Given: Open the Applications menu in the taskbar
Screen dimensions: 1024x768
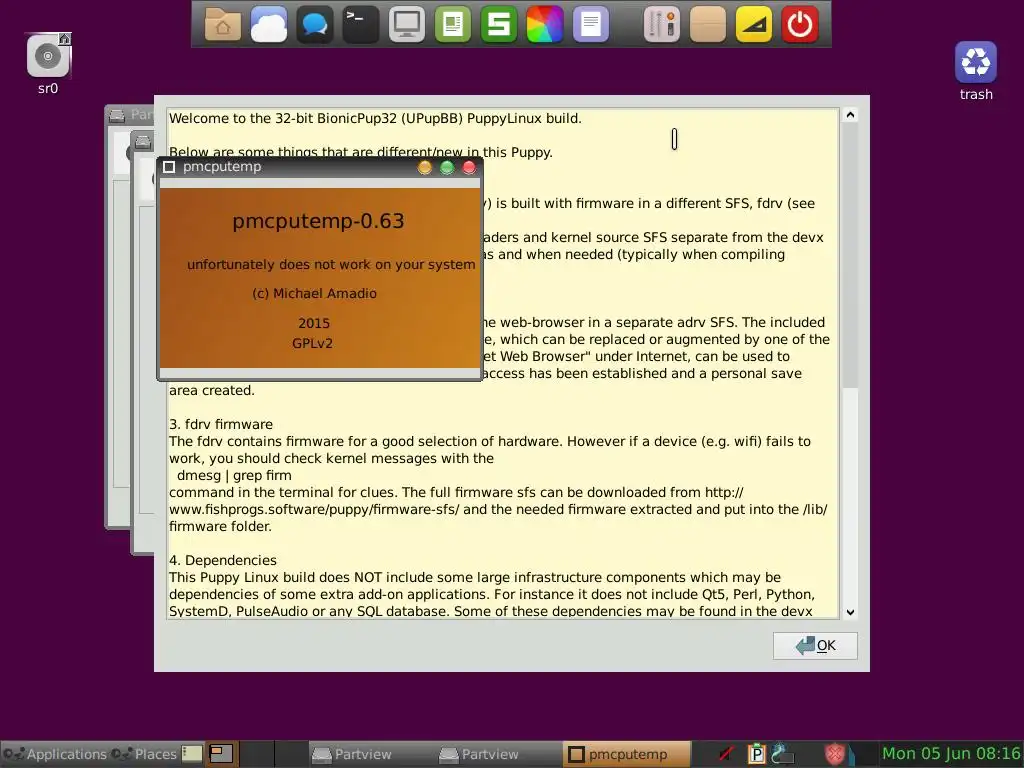Looking at the screenshot, I should (x=56, y=754).
